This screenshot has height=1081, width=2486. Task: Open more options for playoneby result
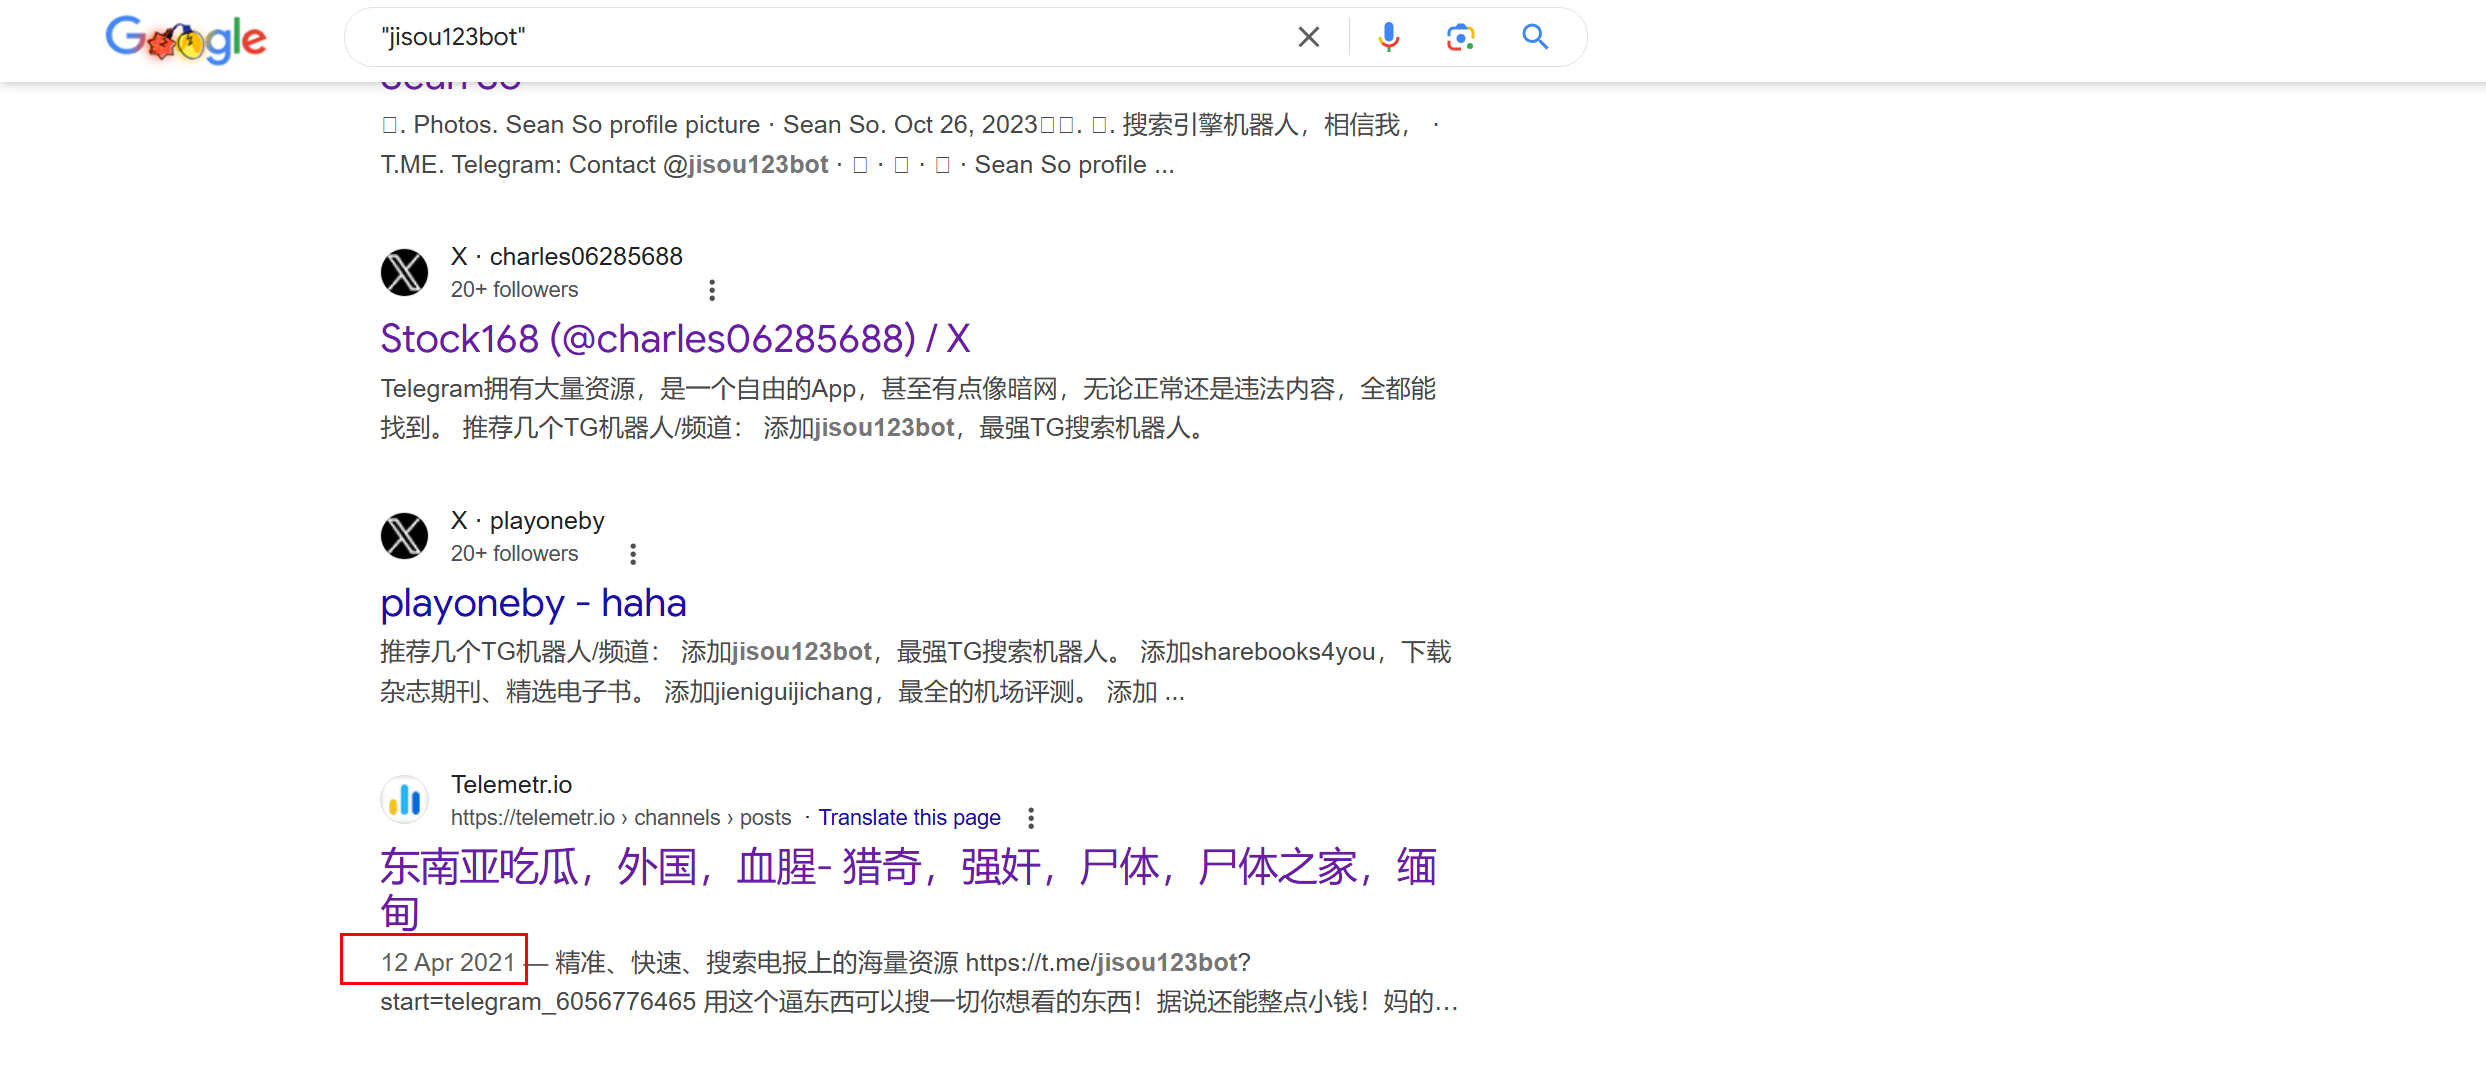coord(633,554)
